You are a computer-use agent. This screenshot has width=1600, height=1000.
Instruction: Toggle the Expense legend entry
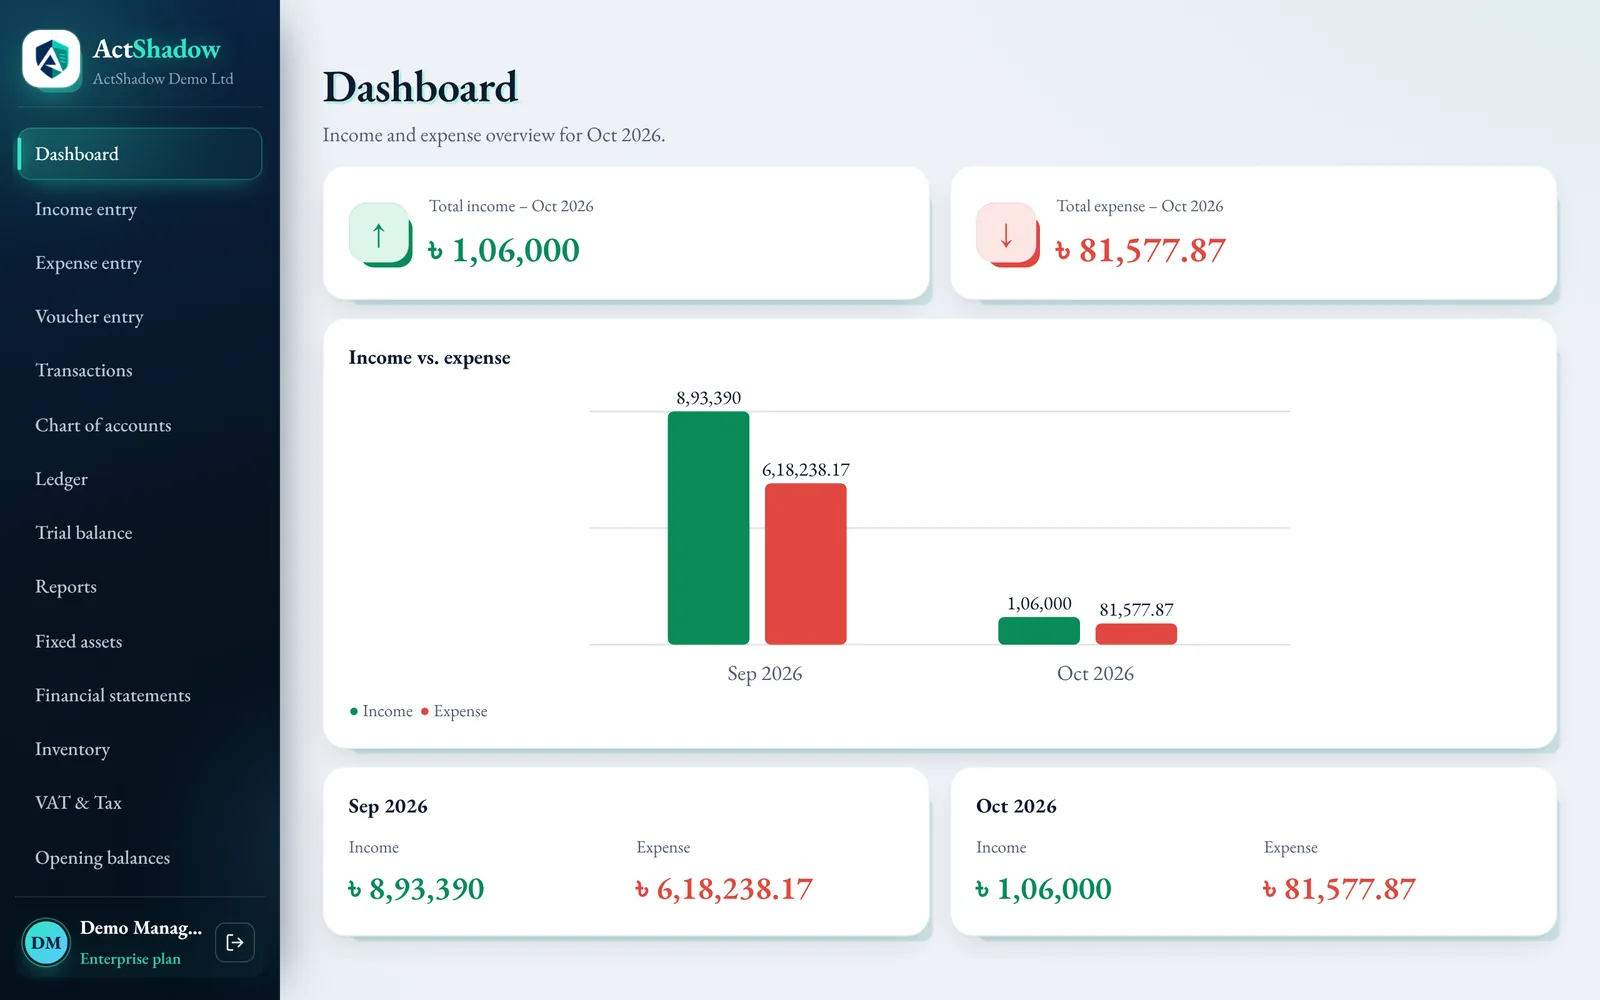454,711
